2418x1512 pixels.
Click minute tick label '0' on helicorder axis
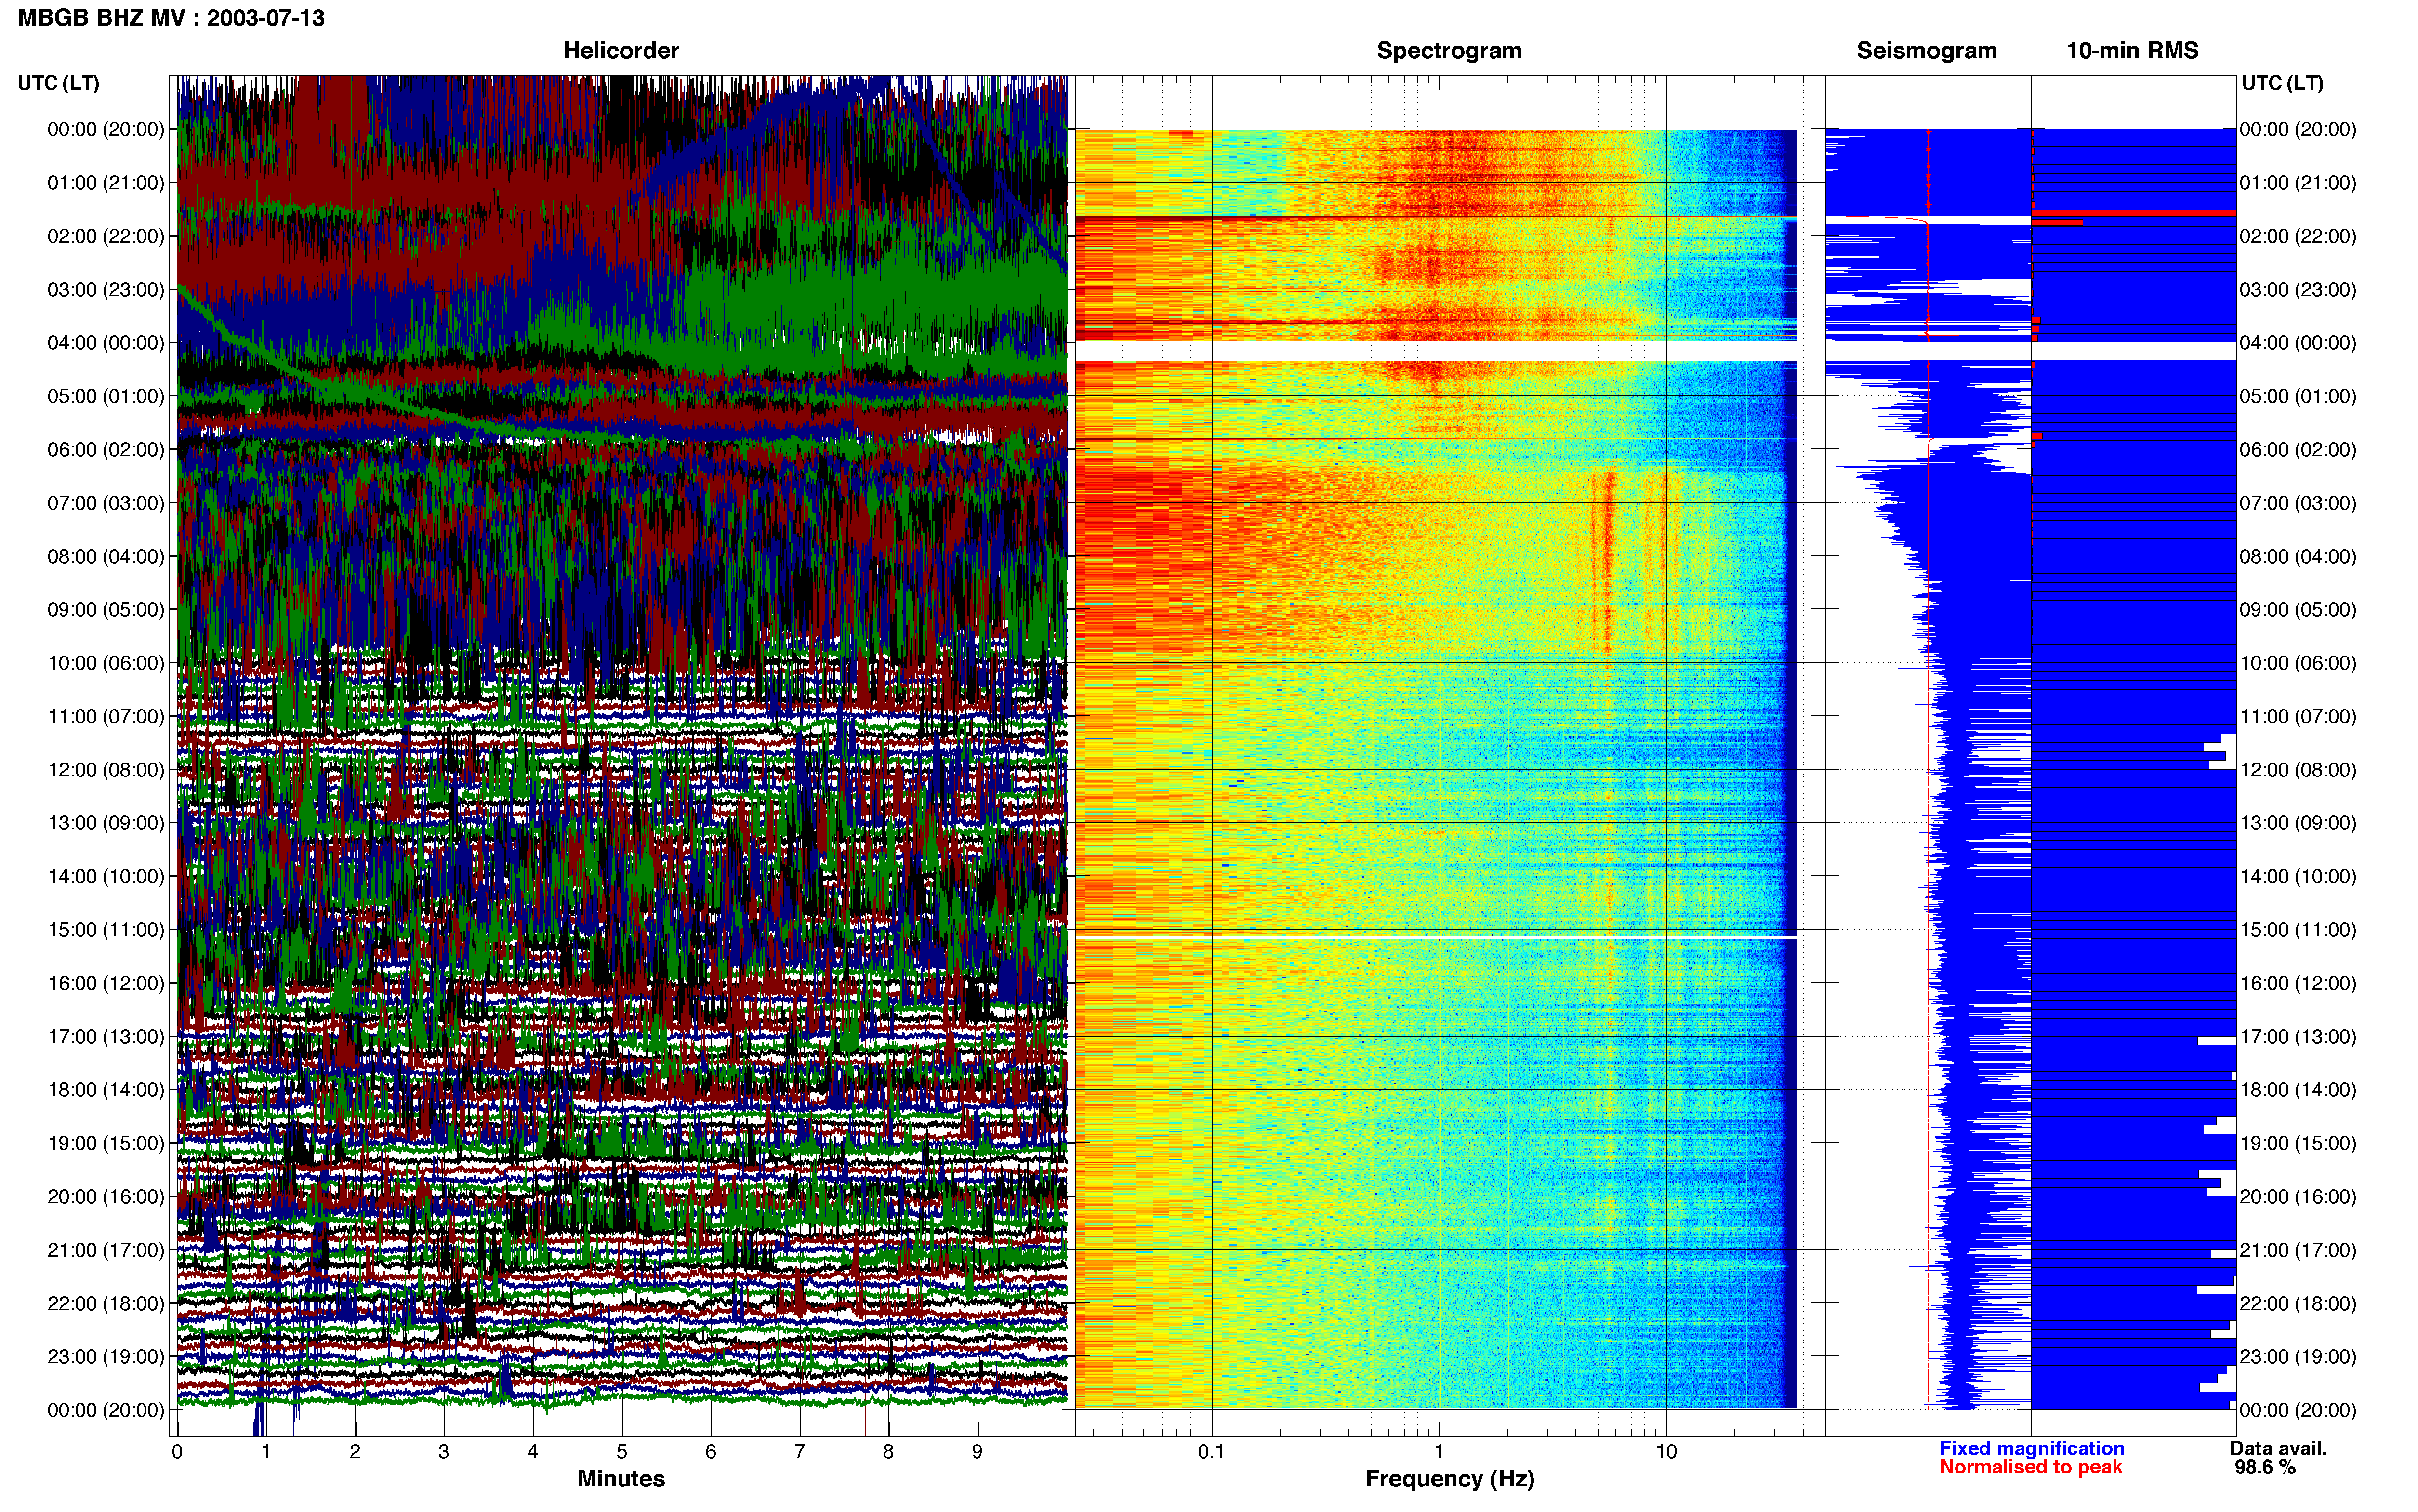pyautogui.click(x=177, y=1452)
